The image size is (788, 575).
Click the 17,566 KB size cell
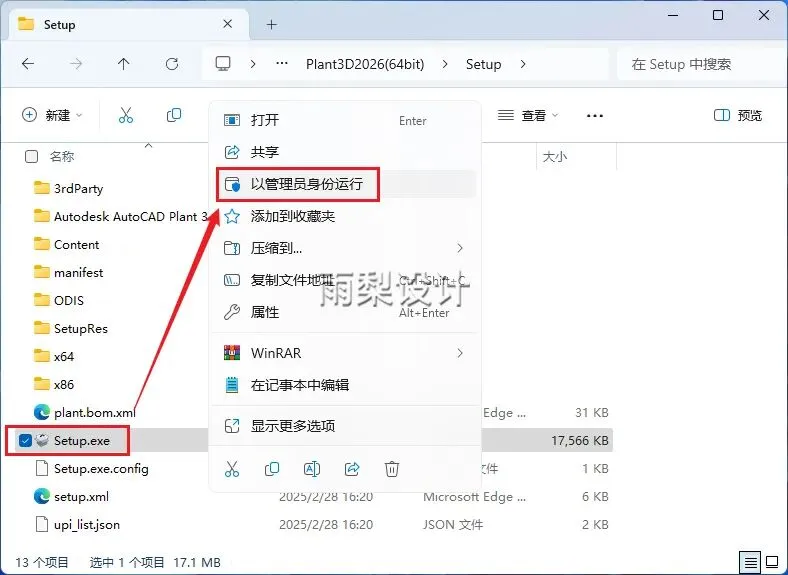click(580, 440)
